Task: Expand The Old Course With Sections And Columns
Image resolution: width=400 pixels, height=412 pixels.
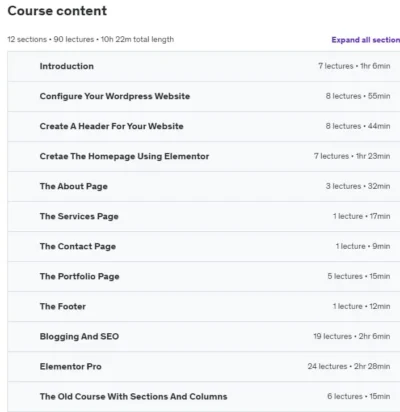Action: pyautogui.click(x=204, y=396)
